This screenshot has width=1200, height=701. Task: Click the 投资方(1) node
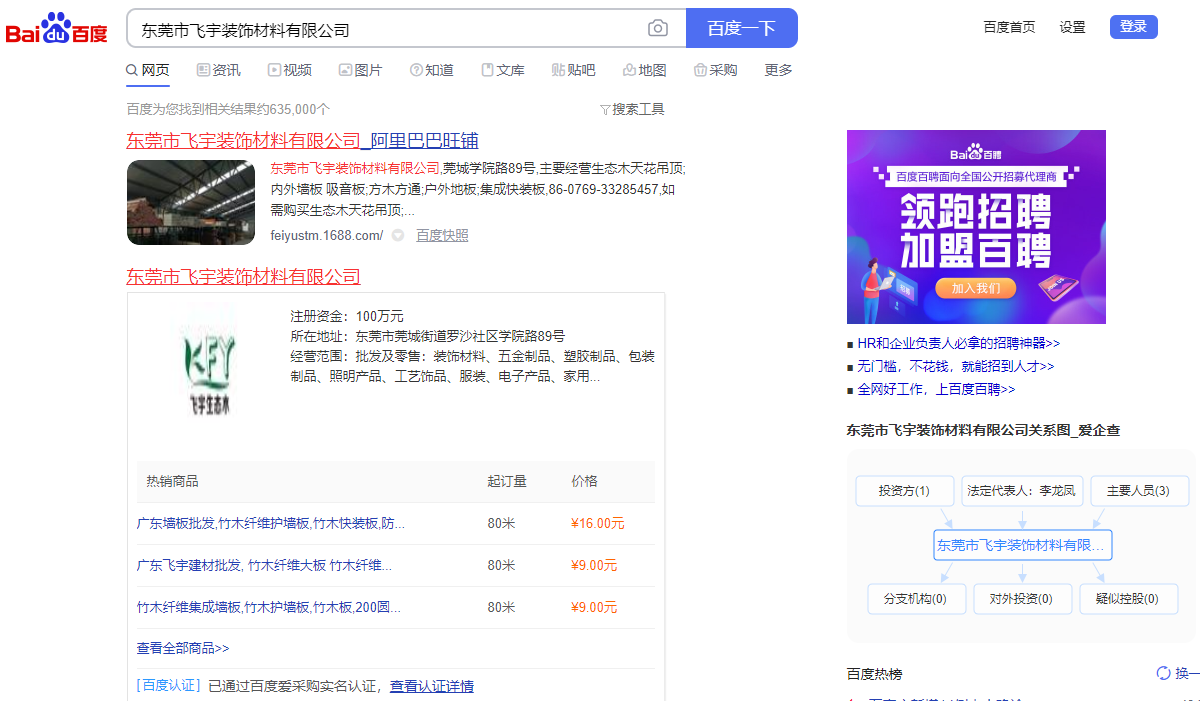[x=904, y=491]
